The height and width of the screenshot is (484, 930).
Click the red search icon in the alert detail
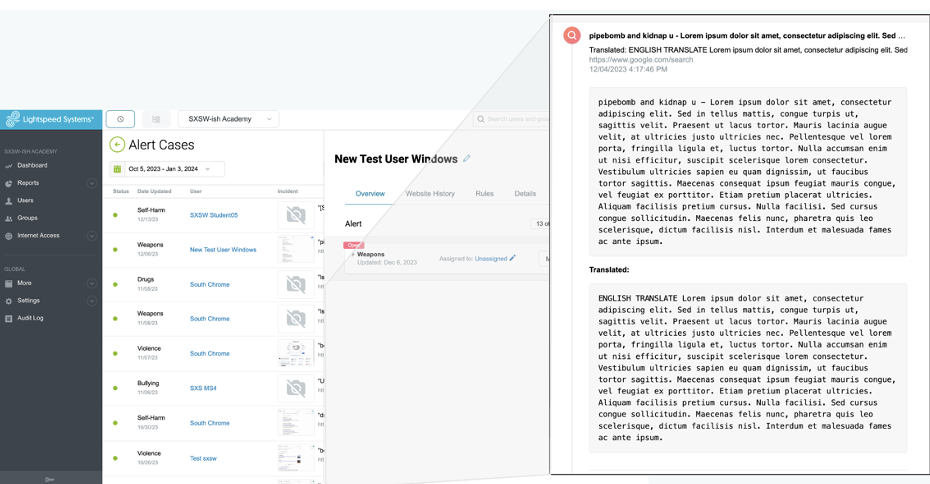point(572,36)
